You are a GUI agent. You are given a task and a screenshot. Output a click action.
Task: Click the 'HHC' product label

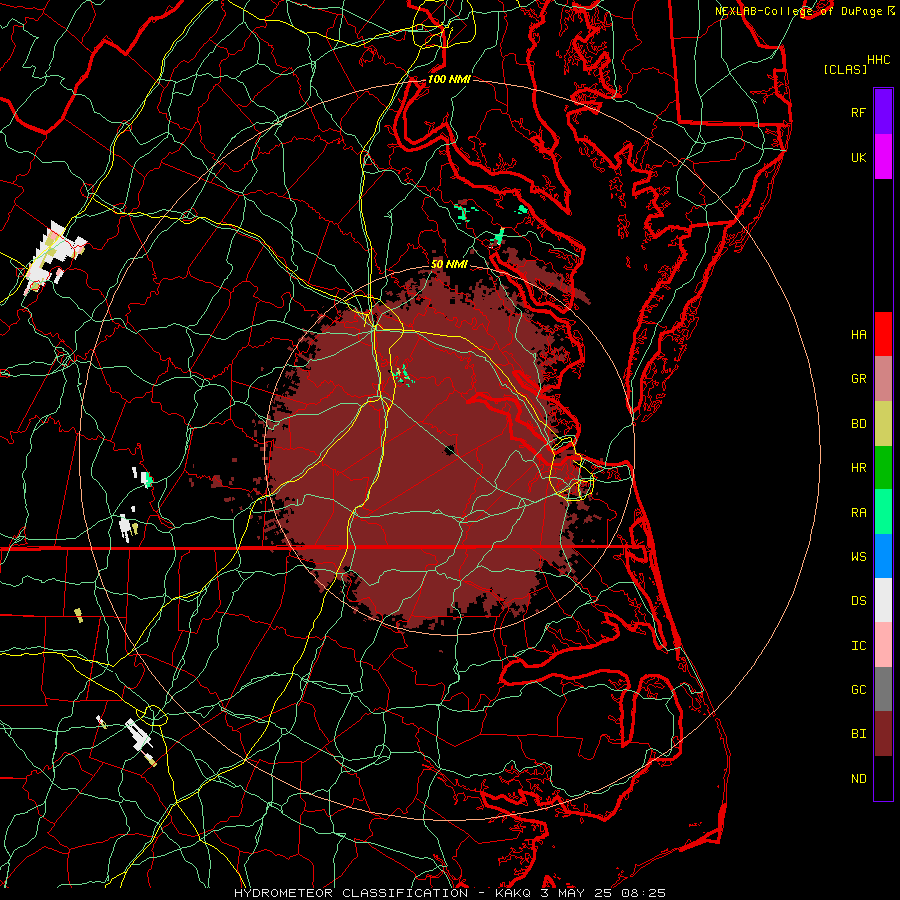coord(878,60)
